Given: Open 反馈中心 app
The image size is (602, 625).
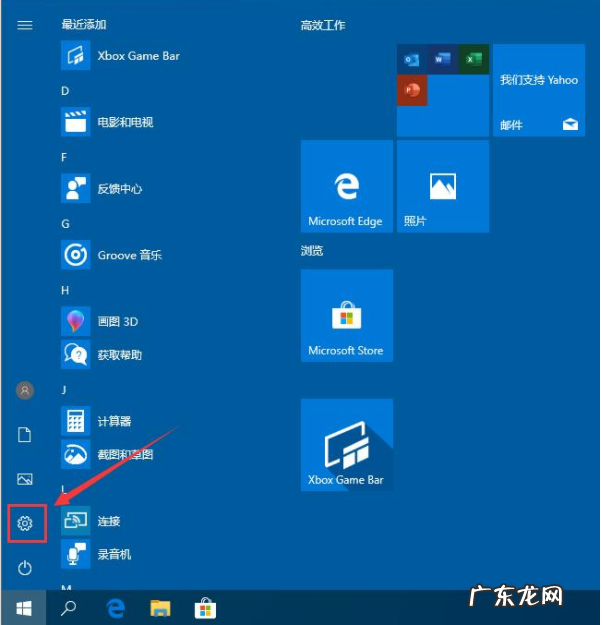Looking at the screenshot, I should [x=102, y=189].
